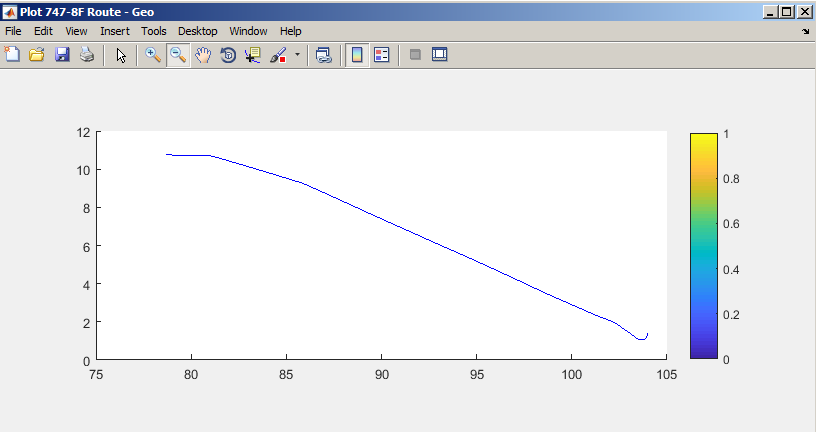The image size is (816, 432).
Task: Toggle the Insert Legend button
Action: point(382,55)
